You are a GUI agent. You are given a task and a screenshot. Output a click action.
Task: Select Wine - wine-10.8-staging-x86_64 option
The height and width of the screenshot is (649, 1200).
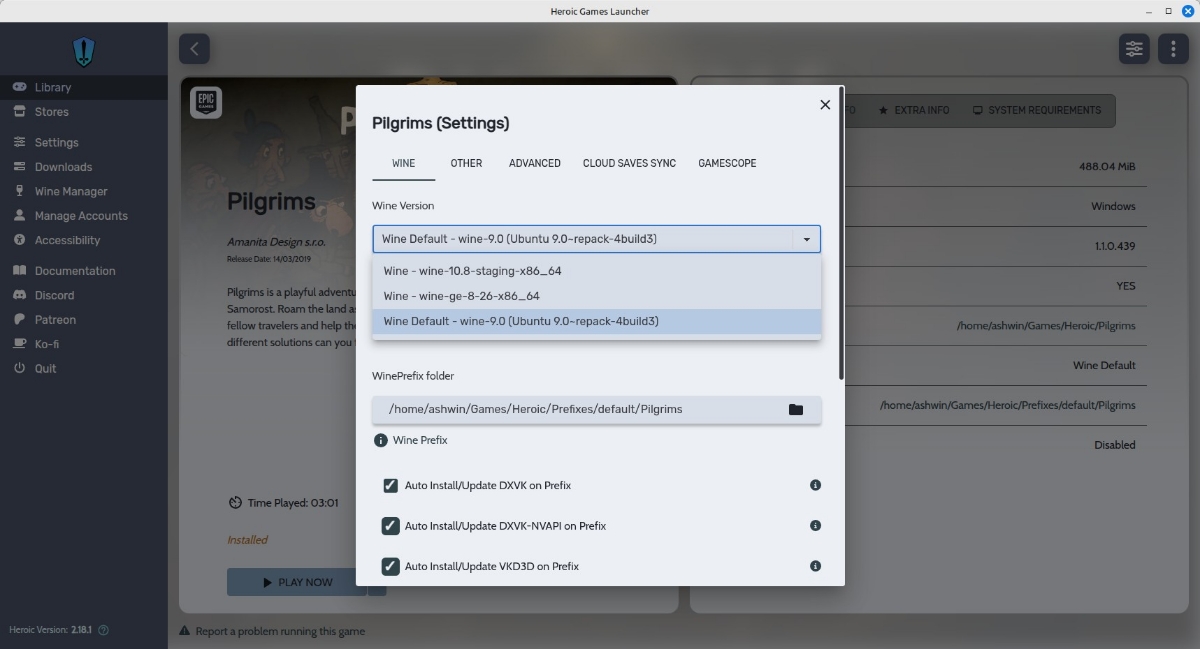pos(597,270)
